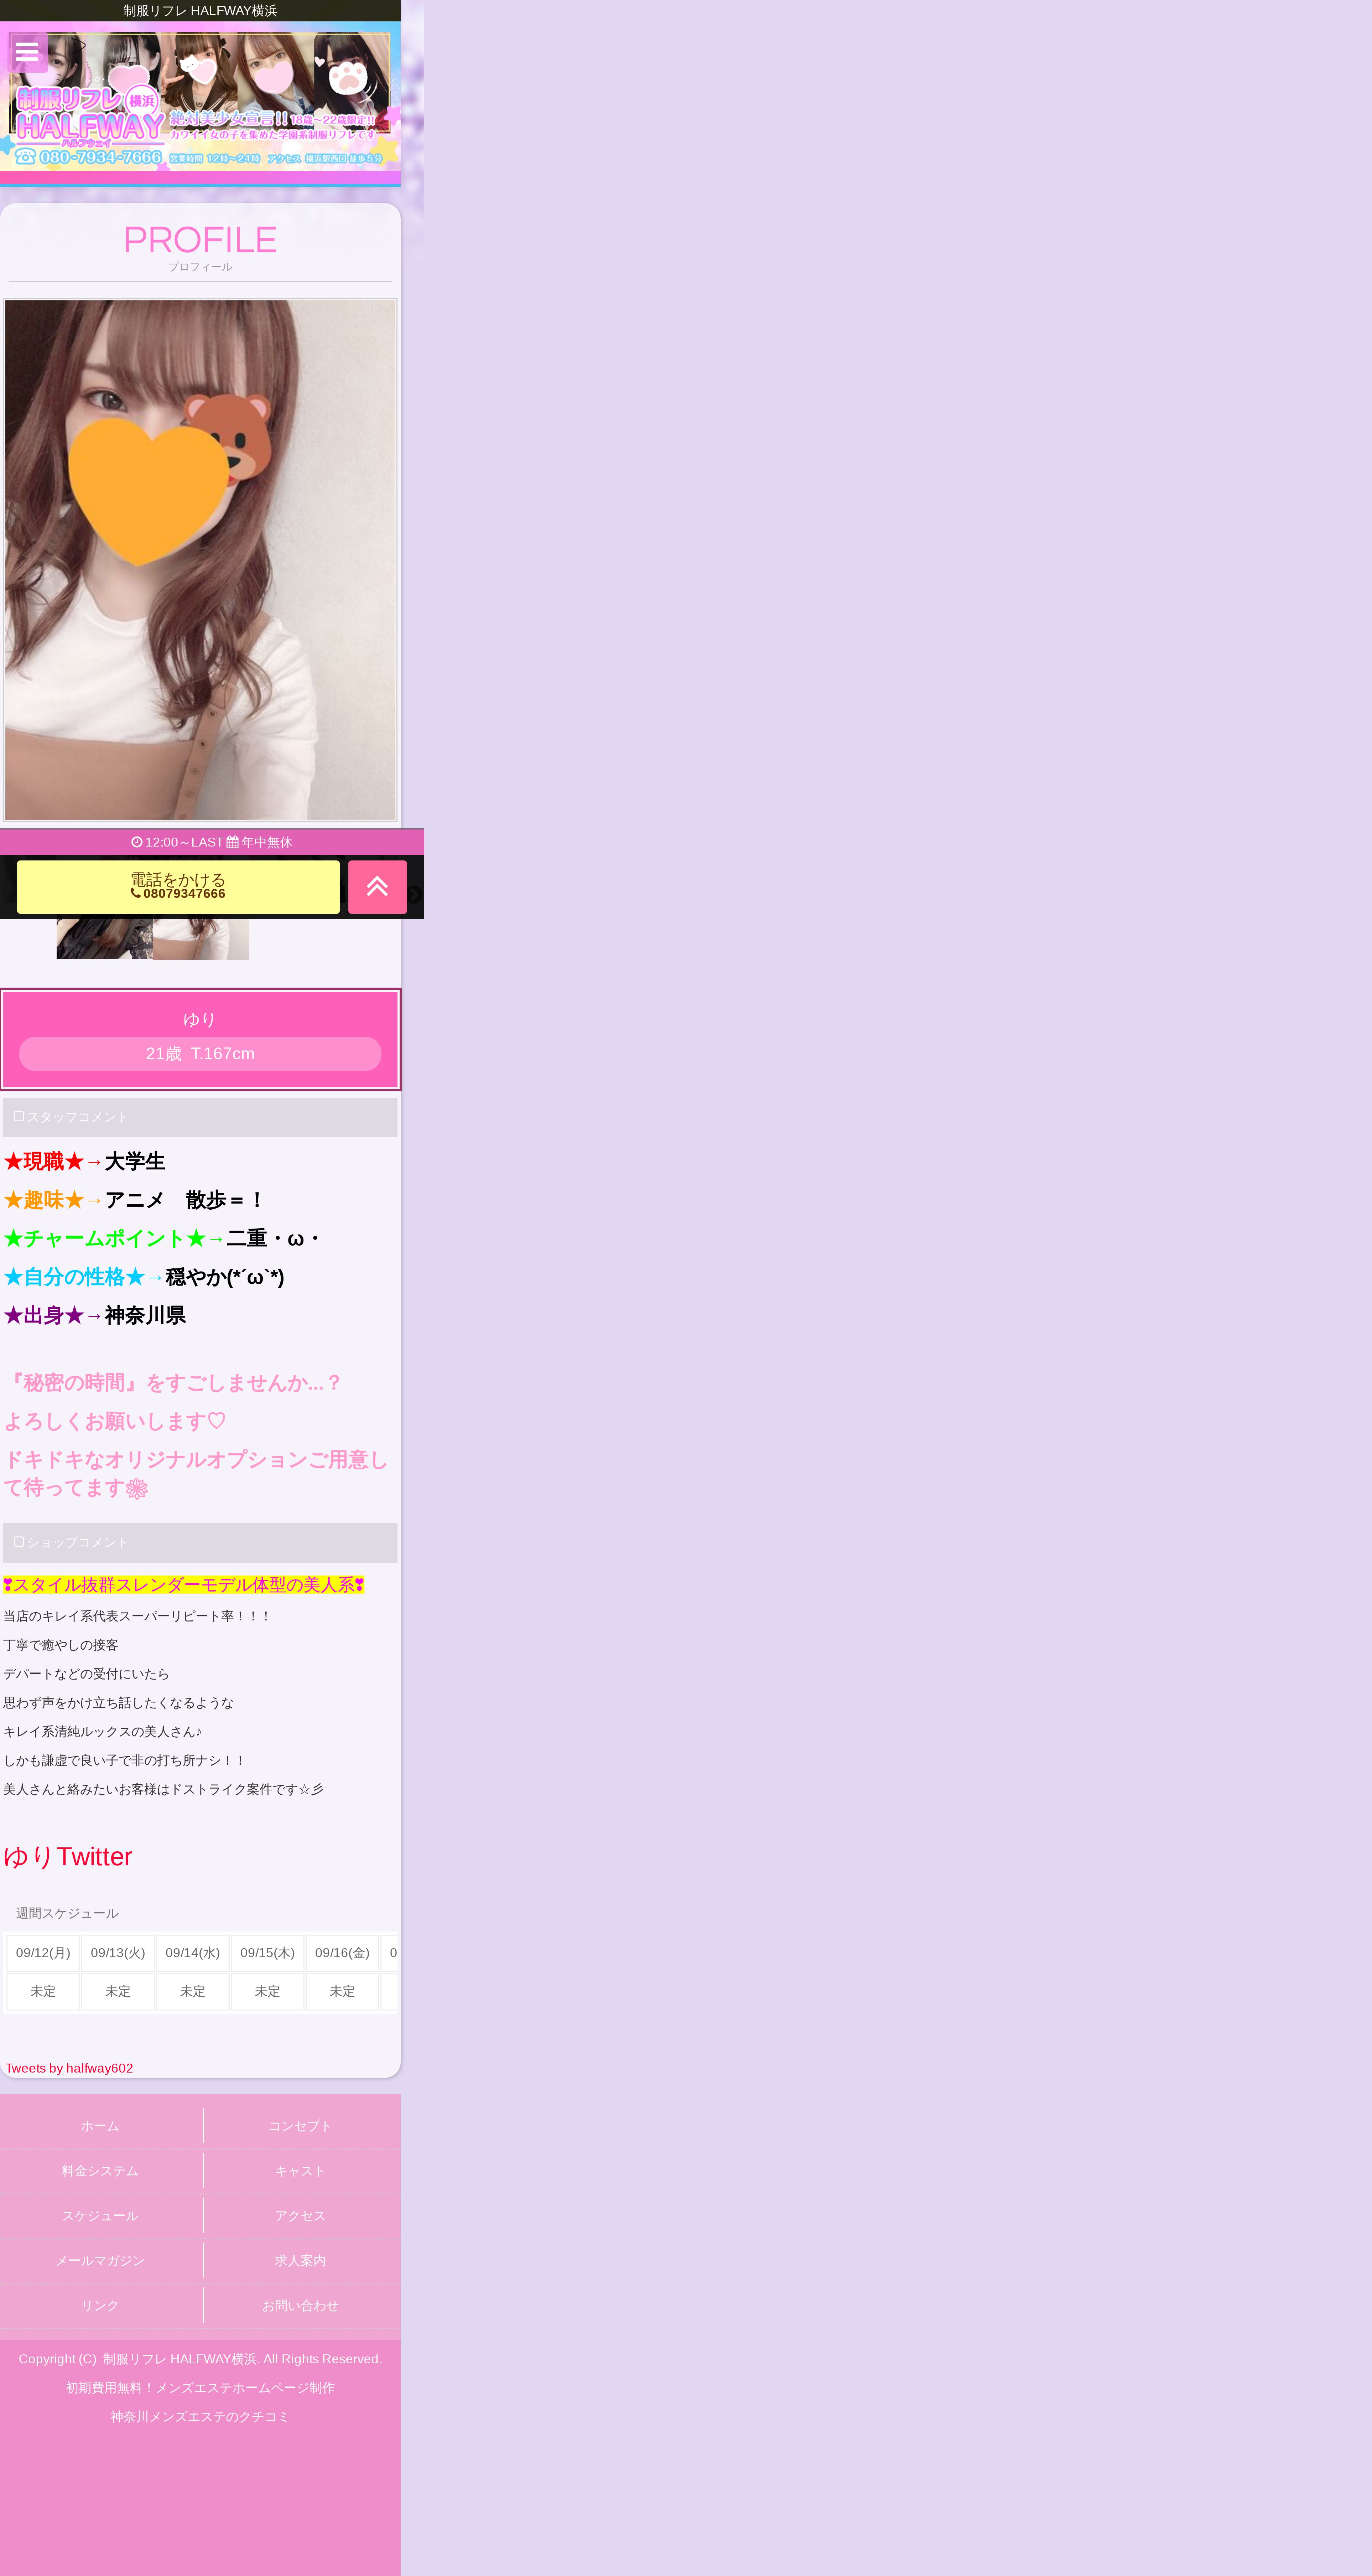Open お問い合わせ footer menu item
Viewport: 1372px width, 2576px height.
(300, 2306)
